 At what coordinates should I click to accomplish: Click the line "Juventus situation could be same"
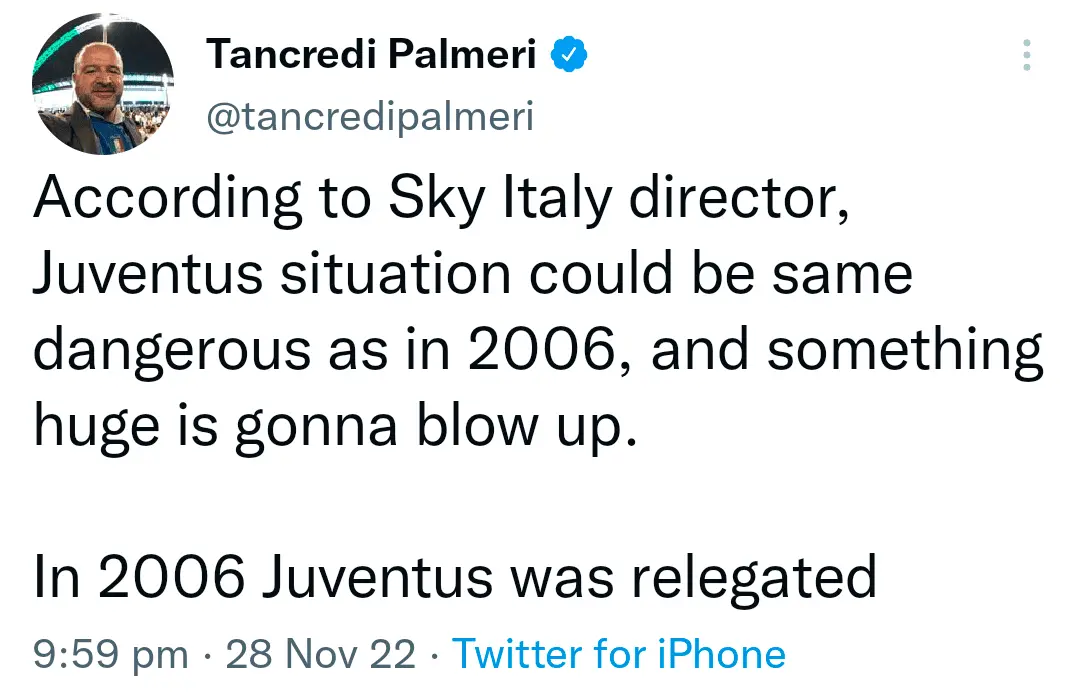472,273
